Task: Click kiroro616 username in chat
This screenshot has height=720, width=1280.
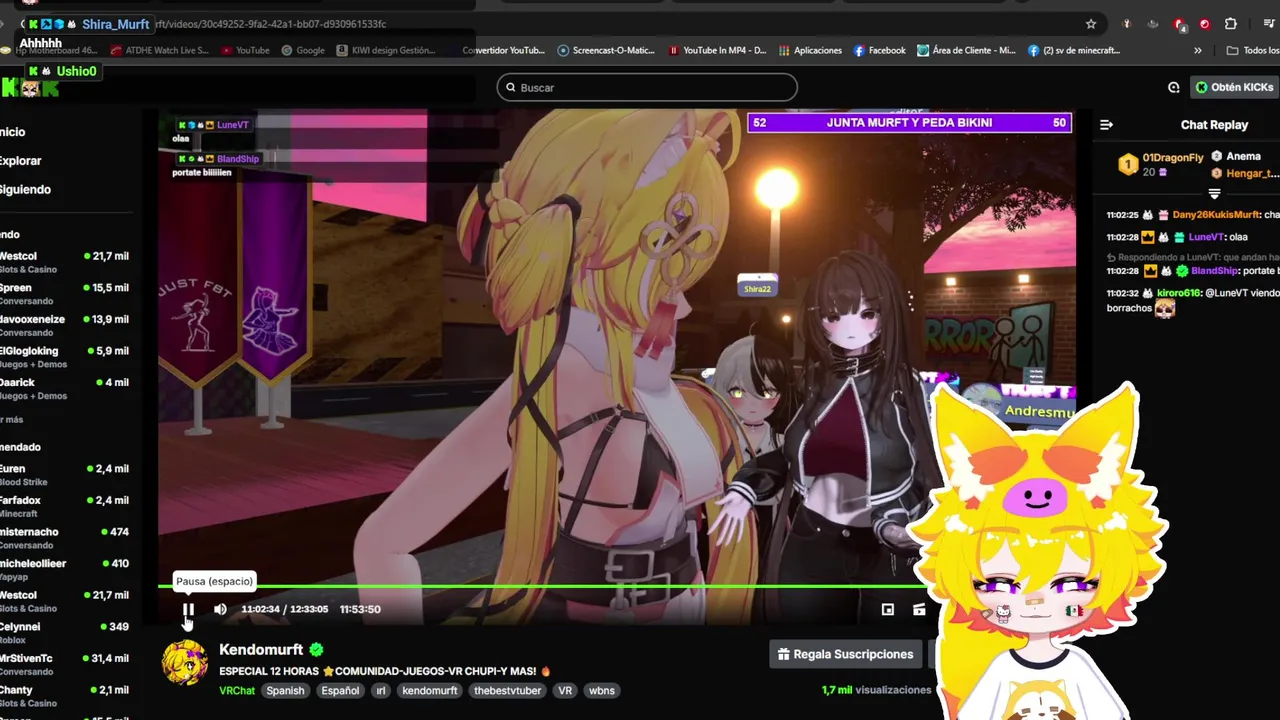Action: point(1178,293)
